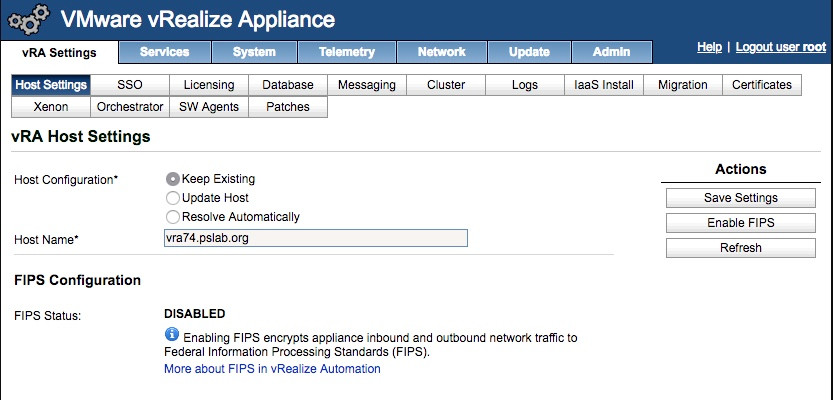Click the Save Settings button

(x=741, y=198)
